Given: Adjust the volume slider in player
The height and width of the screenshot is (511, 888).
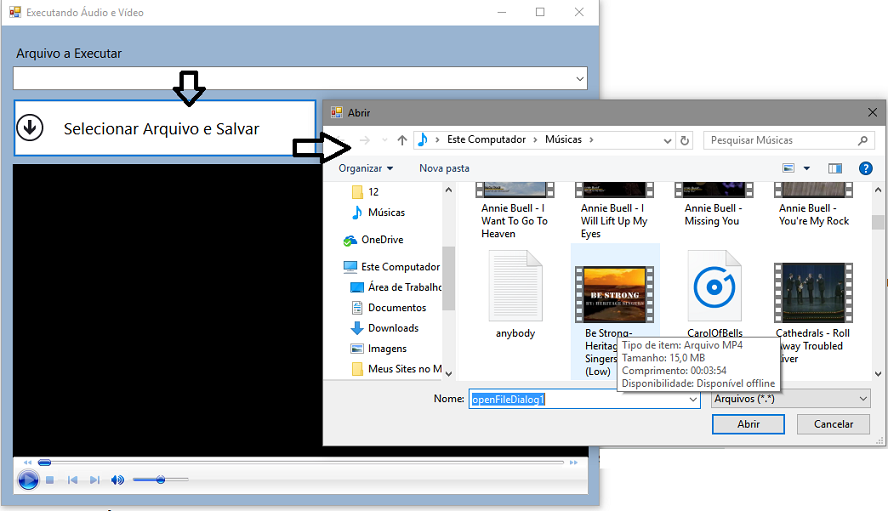Looking at the screenshot, I should pos(160,480).
